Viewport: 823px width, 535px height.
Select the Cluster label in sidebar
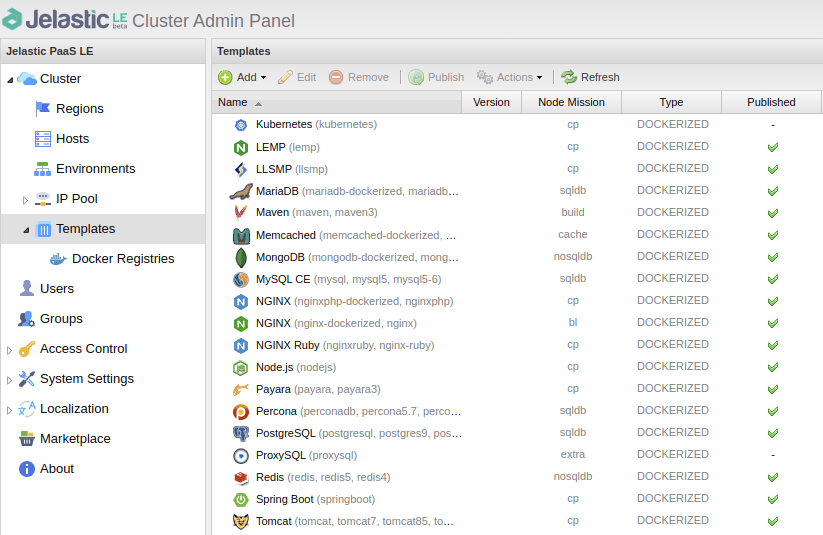pos(60,79)
